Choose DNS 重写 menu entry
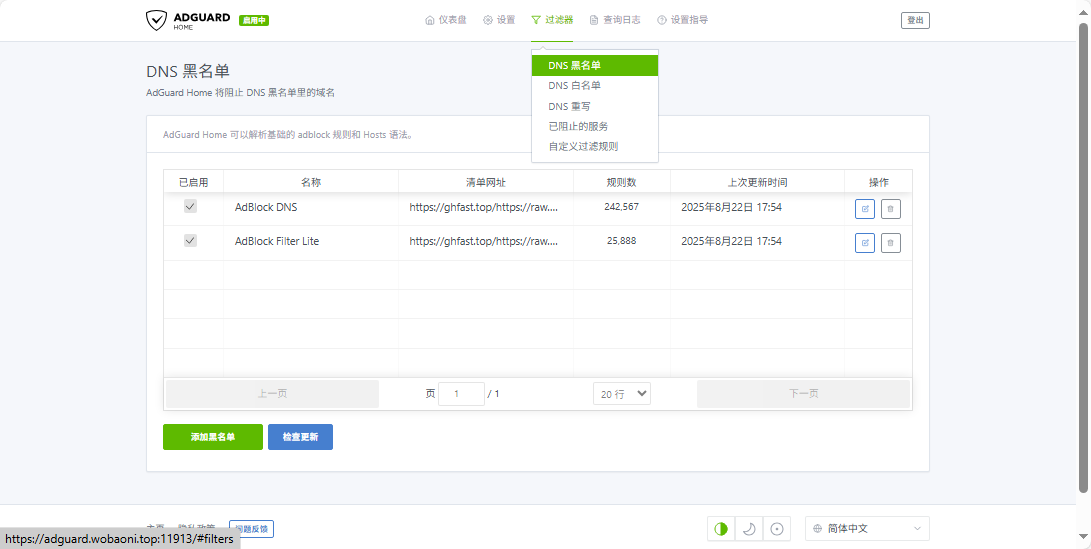 (595, 106)
